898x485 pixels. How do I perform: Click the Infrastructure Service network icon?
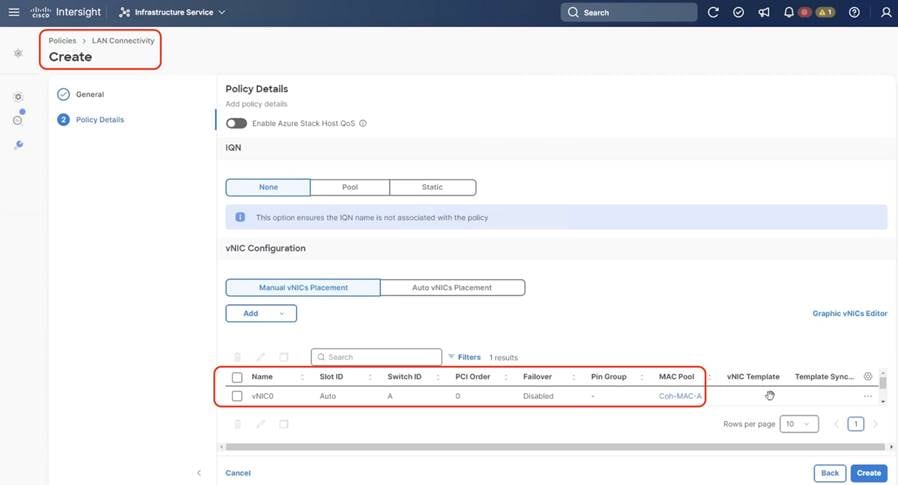124,12
